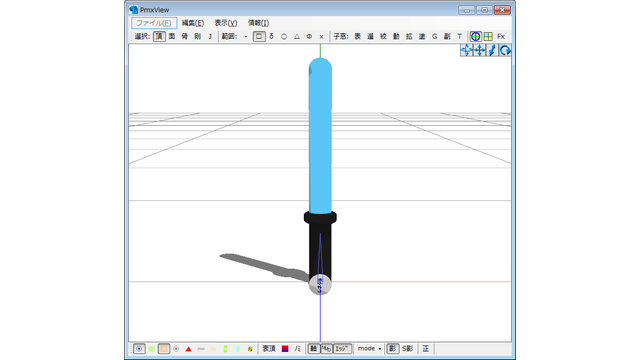Click the viewport diagonal zoom icon
This screenshot has width=640, height=360.
coord(493,50)
